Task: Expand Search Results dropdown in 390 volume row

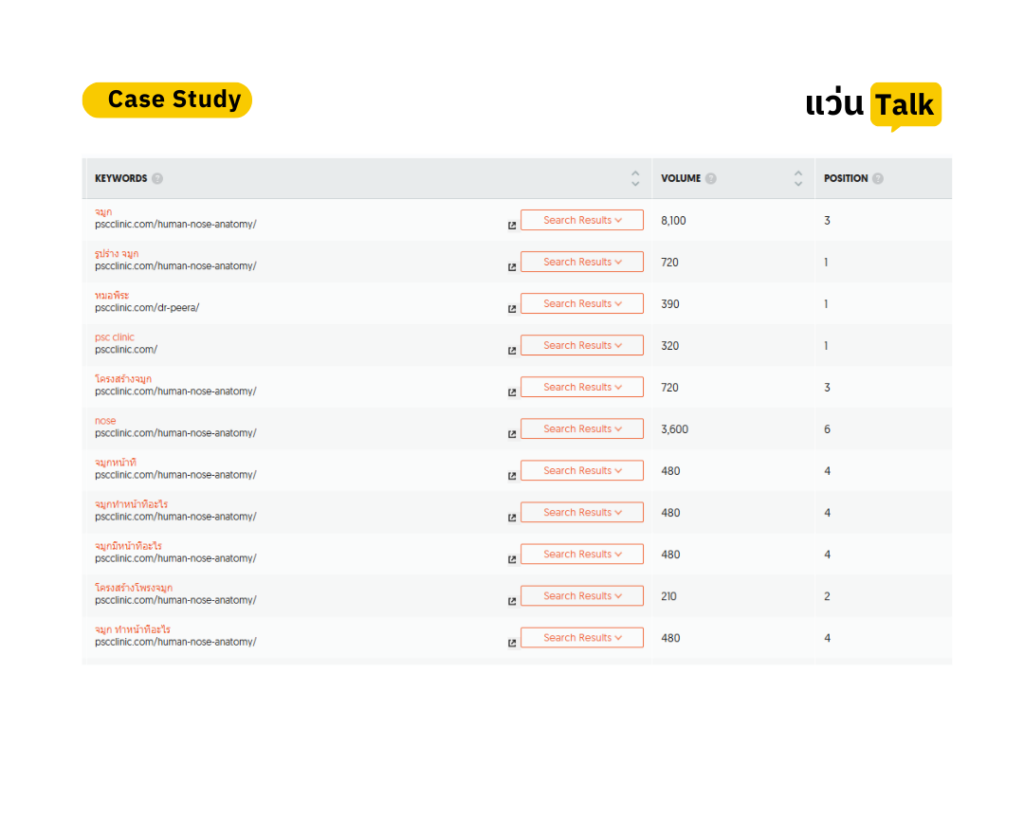Action: click(582, 303)
